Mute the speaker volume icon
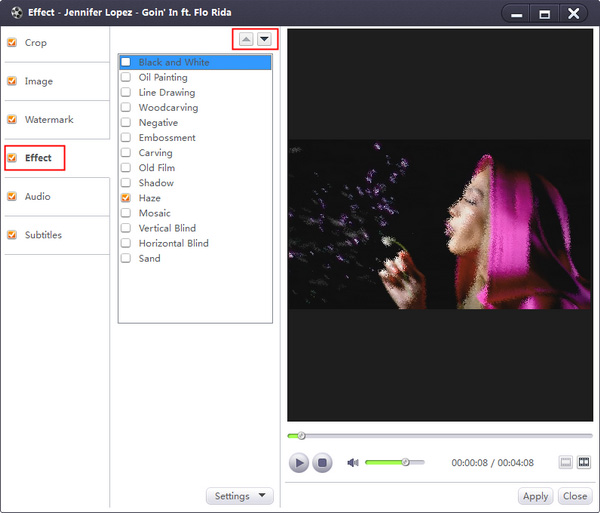600x513 pixels. click(x=353, y=463)
